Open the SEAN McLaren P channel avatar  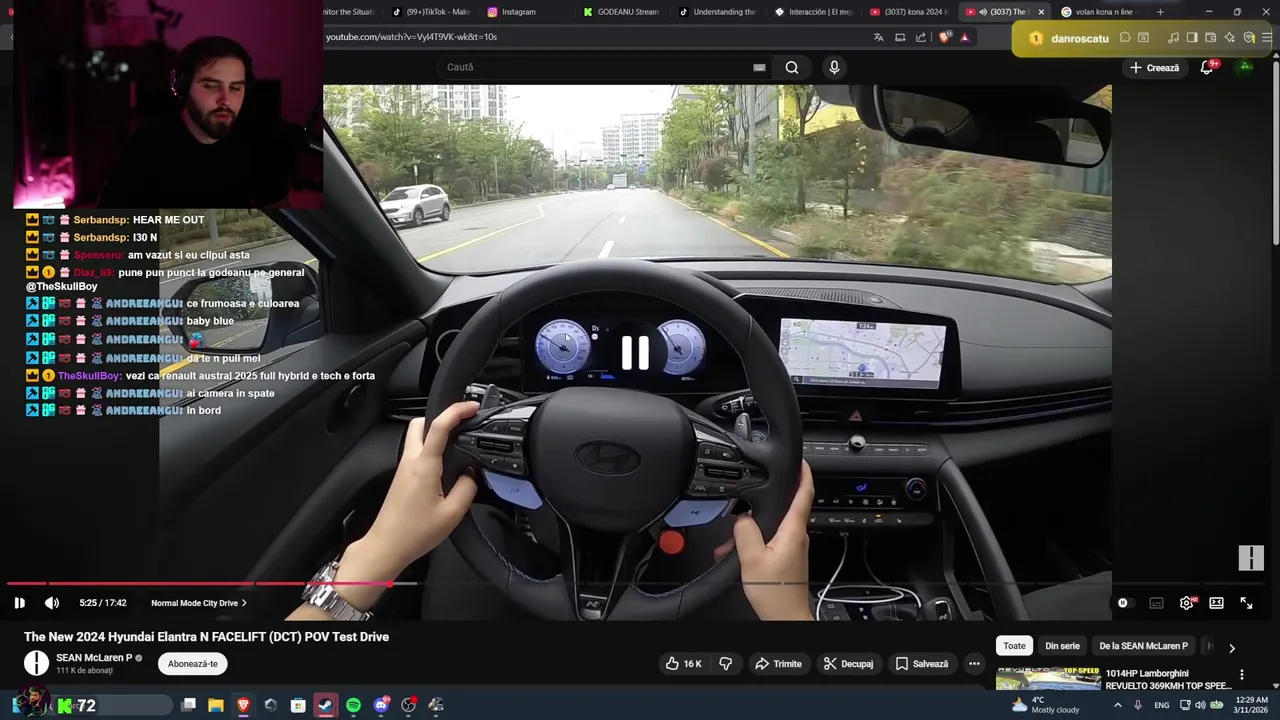point(36,663)
